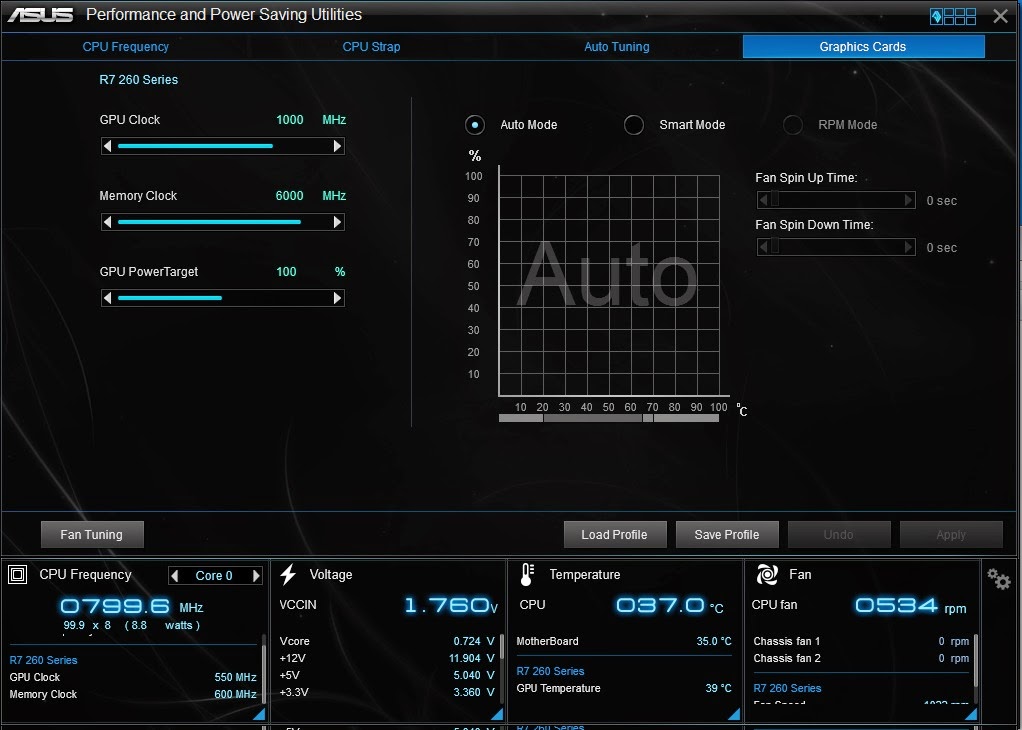The height and width of the screenshot is (730, 1022).
Task: Click the VCCIN 1.760 voltage readout
Action: [451, 606]
